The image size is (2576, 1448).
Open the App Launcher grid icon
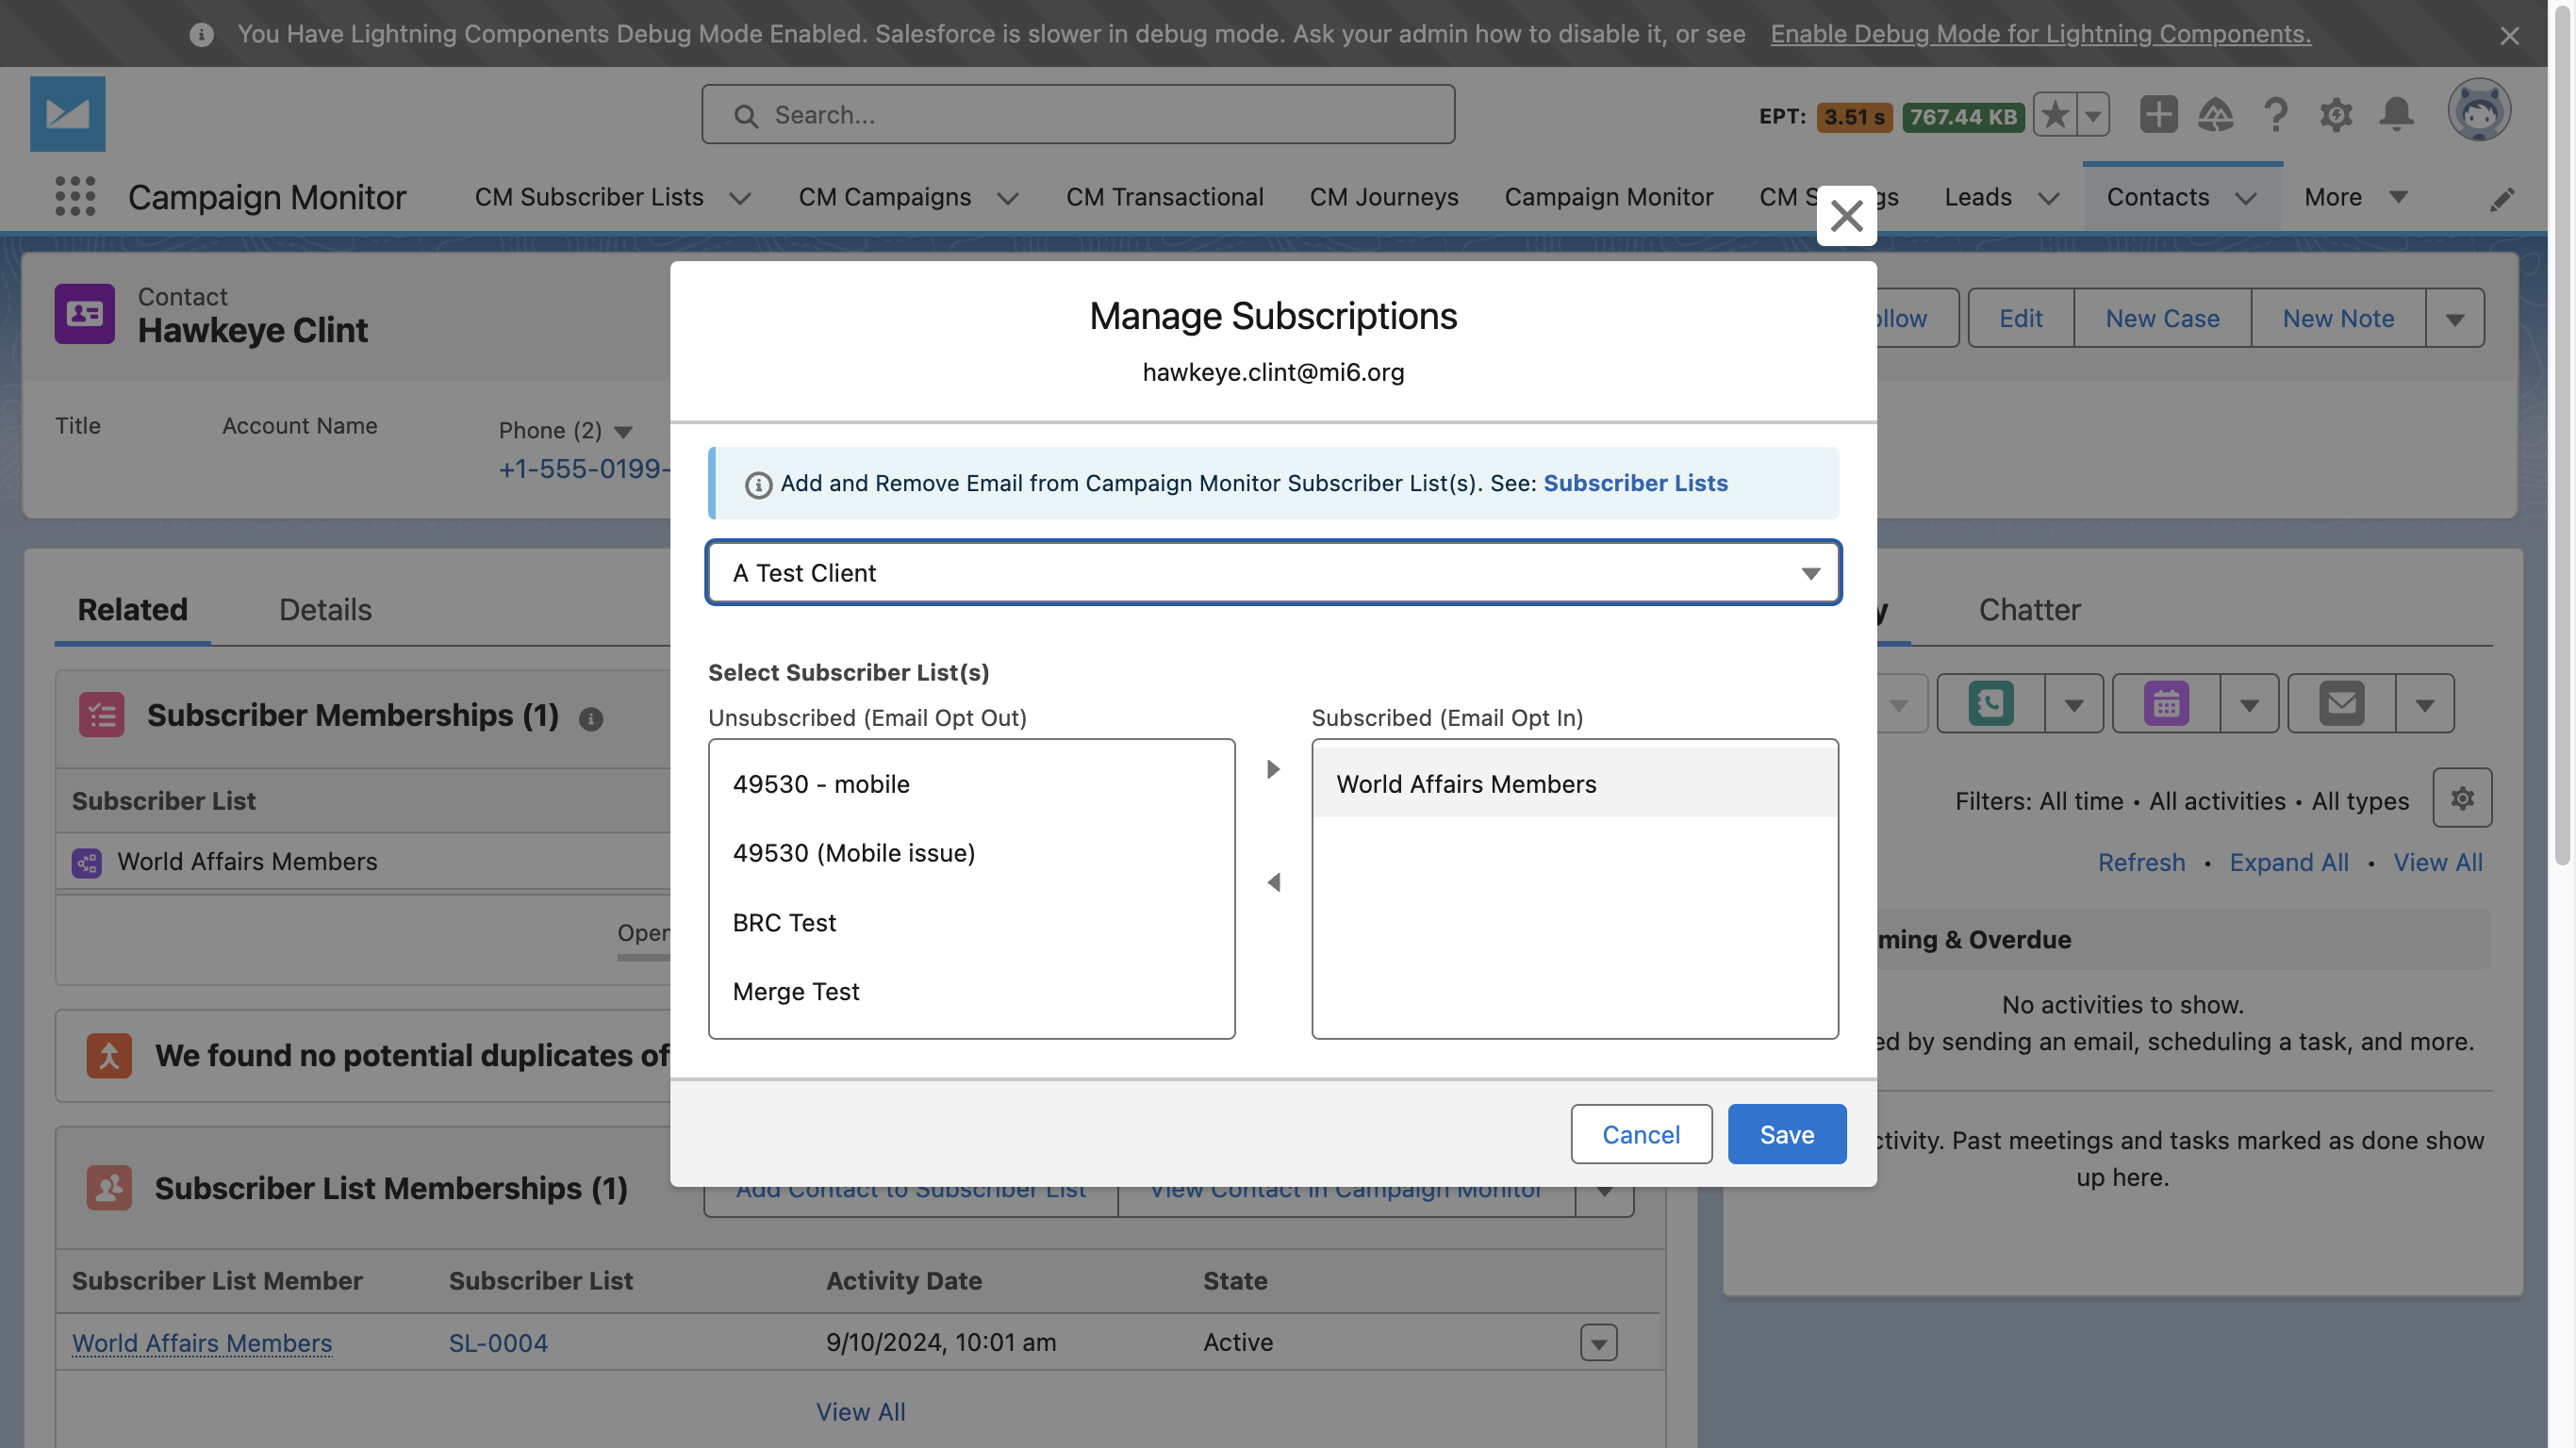coord(75,196)
